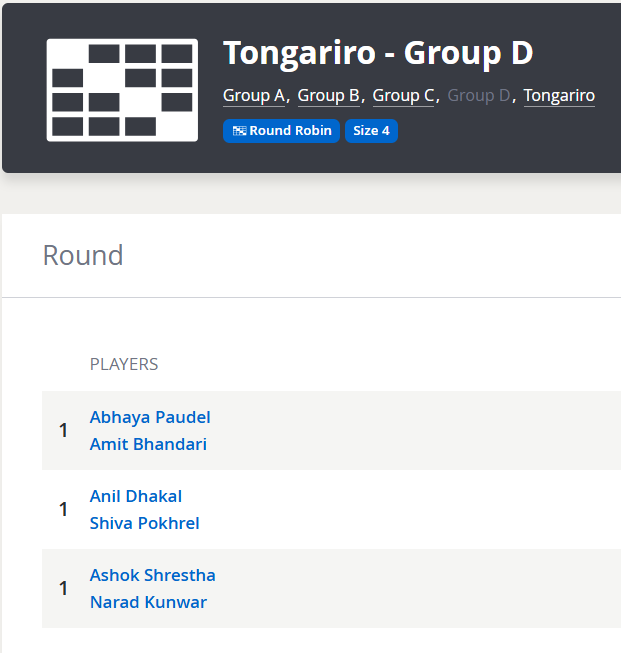Select the Abhaya Paudel and Amit Bhandari row

pos(400,430)
